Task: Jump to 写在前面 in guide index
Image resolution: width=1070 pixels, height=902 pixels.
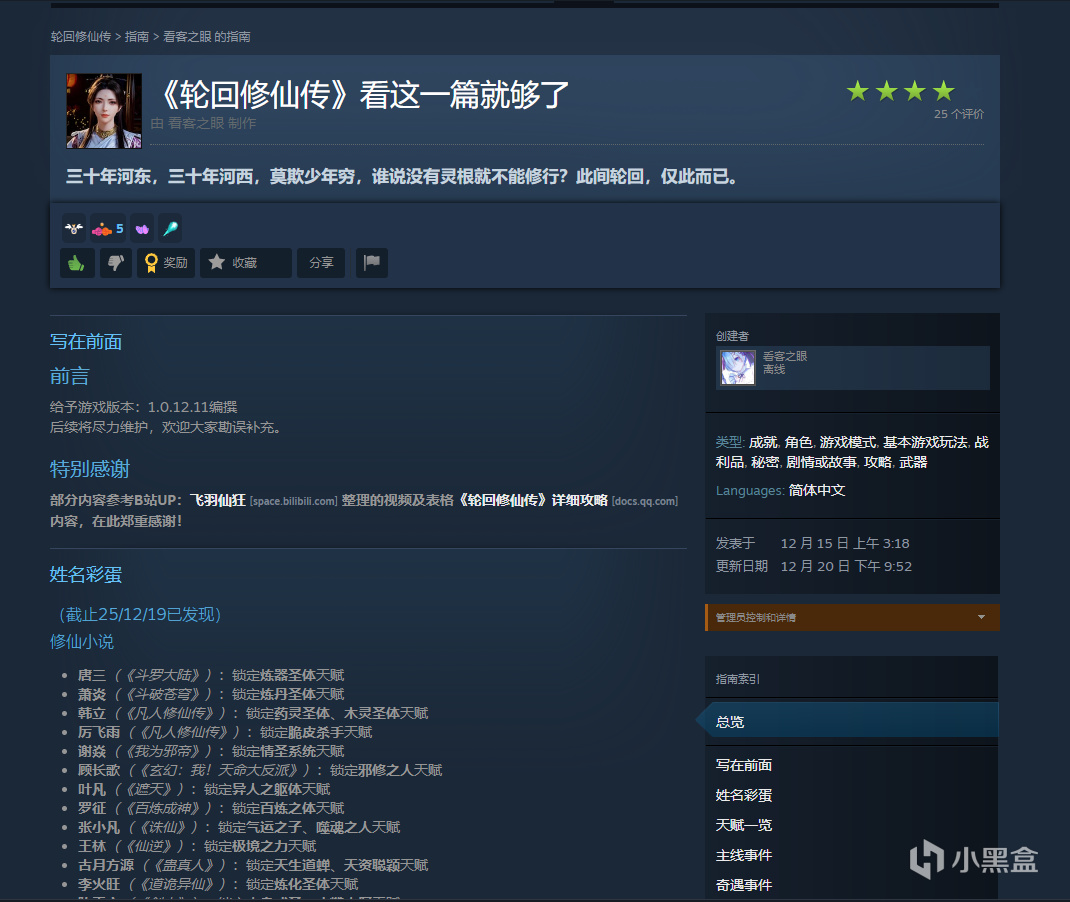Action: point(744,766)
